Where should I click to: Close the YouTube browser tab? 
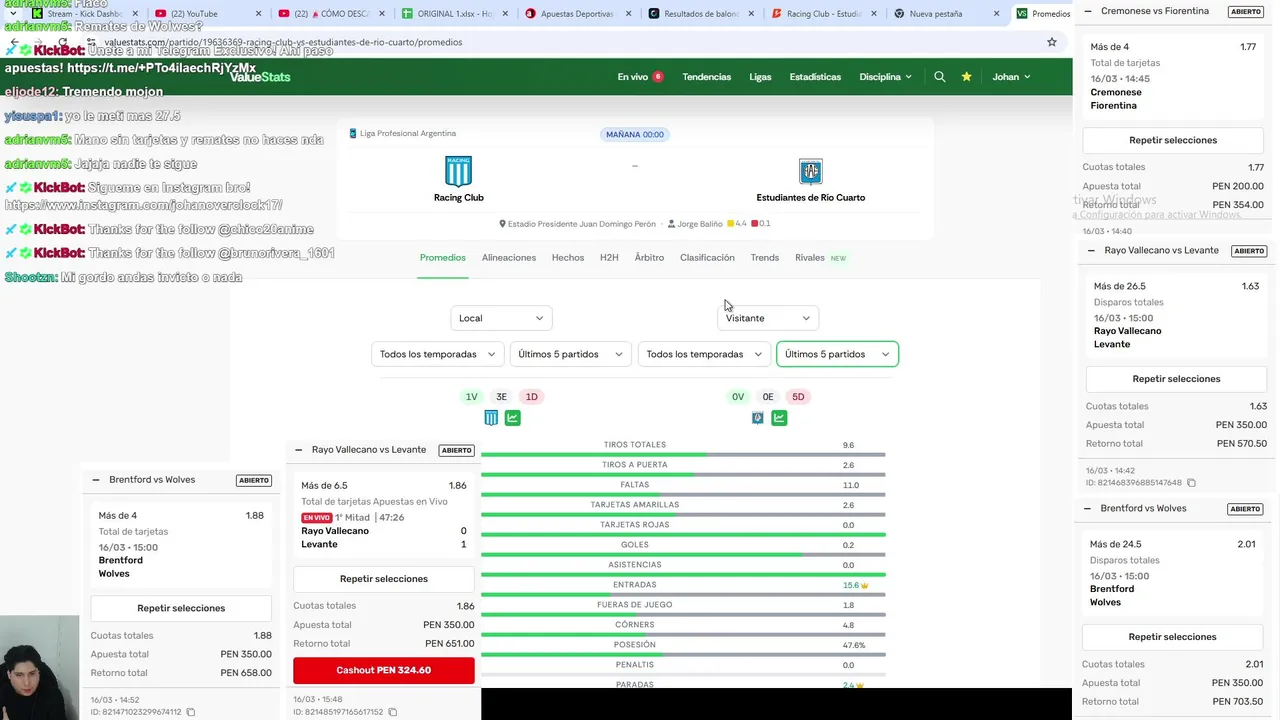pos(259,14)
